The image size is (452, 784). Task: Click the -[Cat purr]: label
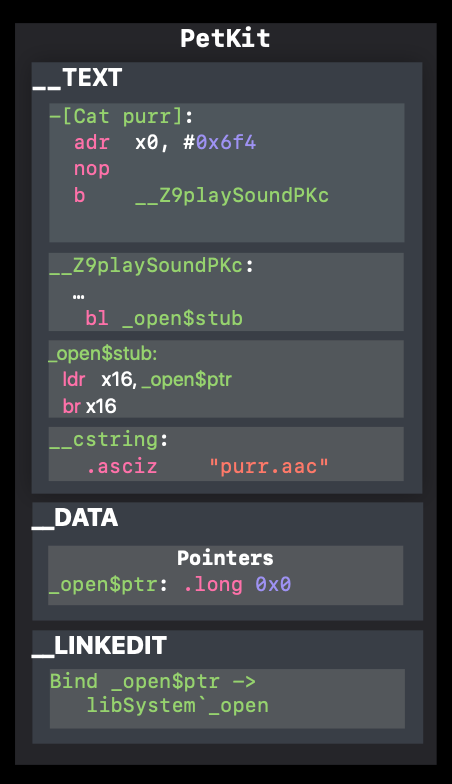(x=121, y=116)
